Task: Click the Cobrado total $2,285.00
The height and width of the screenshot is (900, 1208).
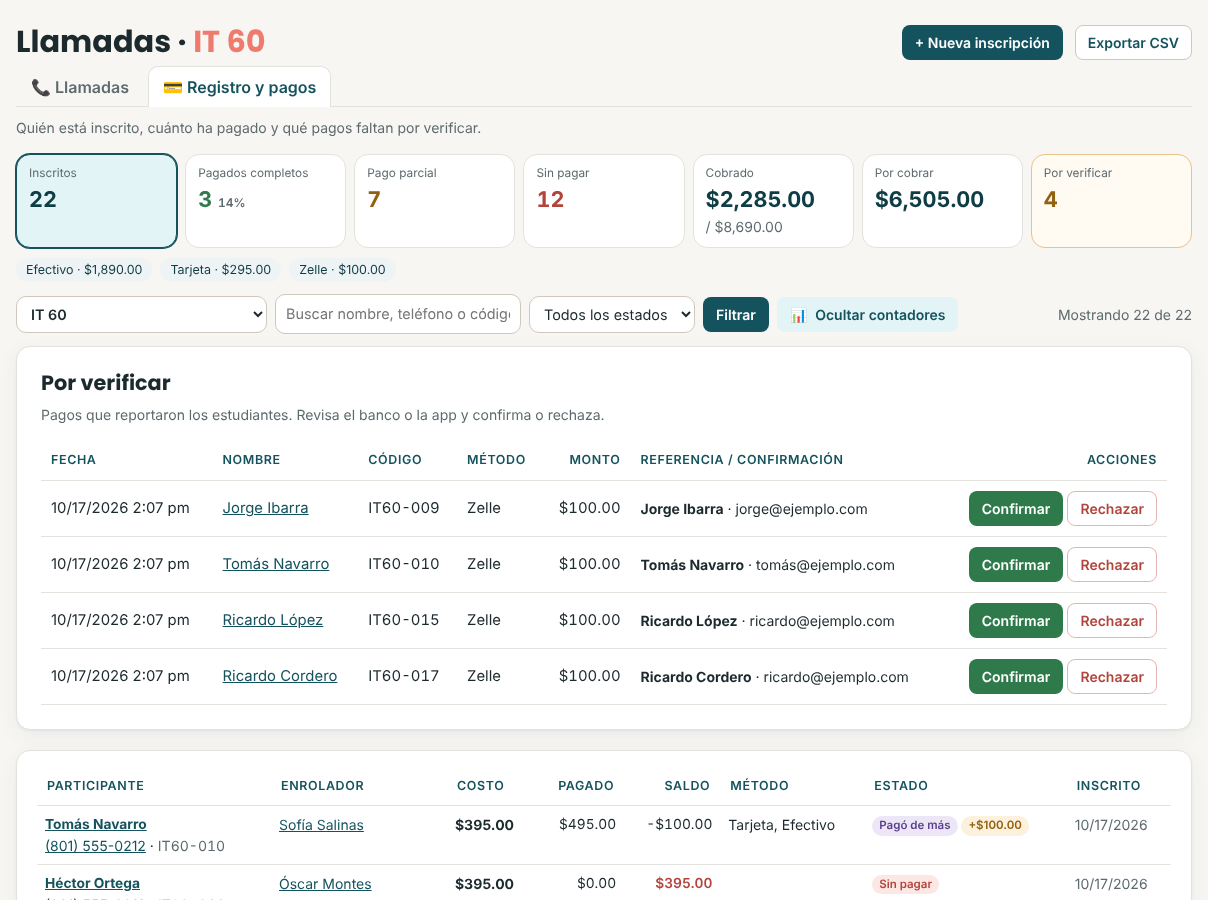Action: tap(760, 200)
